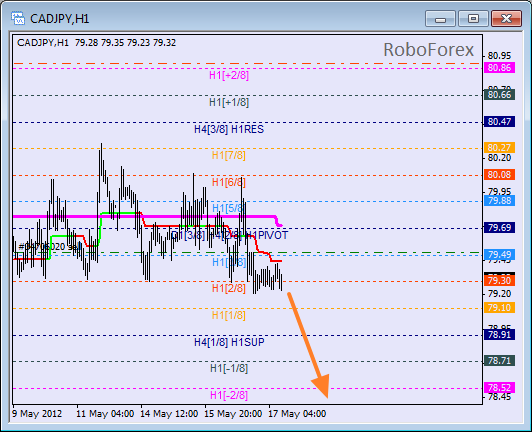The width and height of the screenshot is (532, 432).
Task: Click the 78.52 magenta price tag
Action: [x=499, y=387]
